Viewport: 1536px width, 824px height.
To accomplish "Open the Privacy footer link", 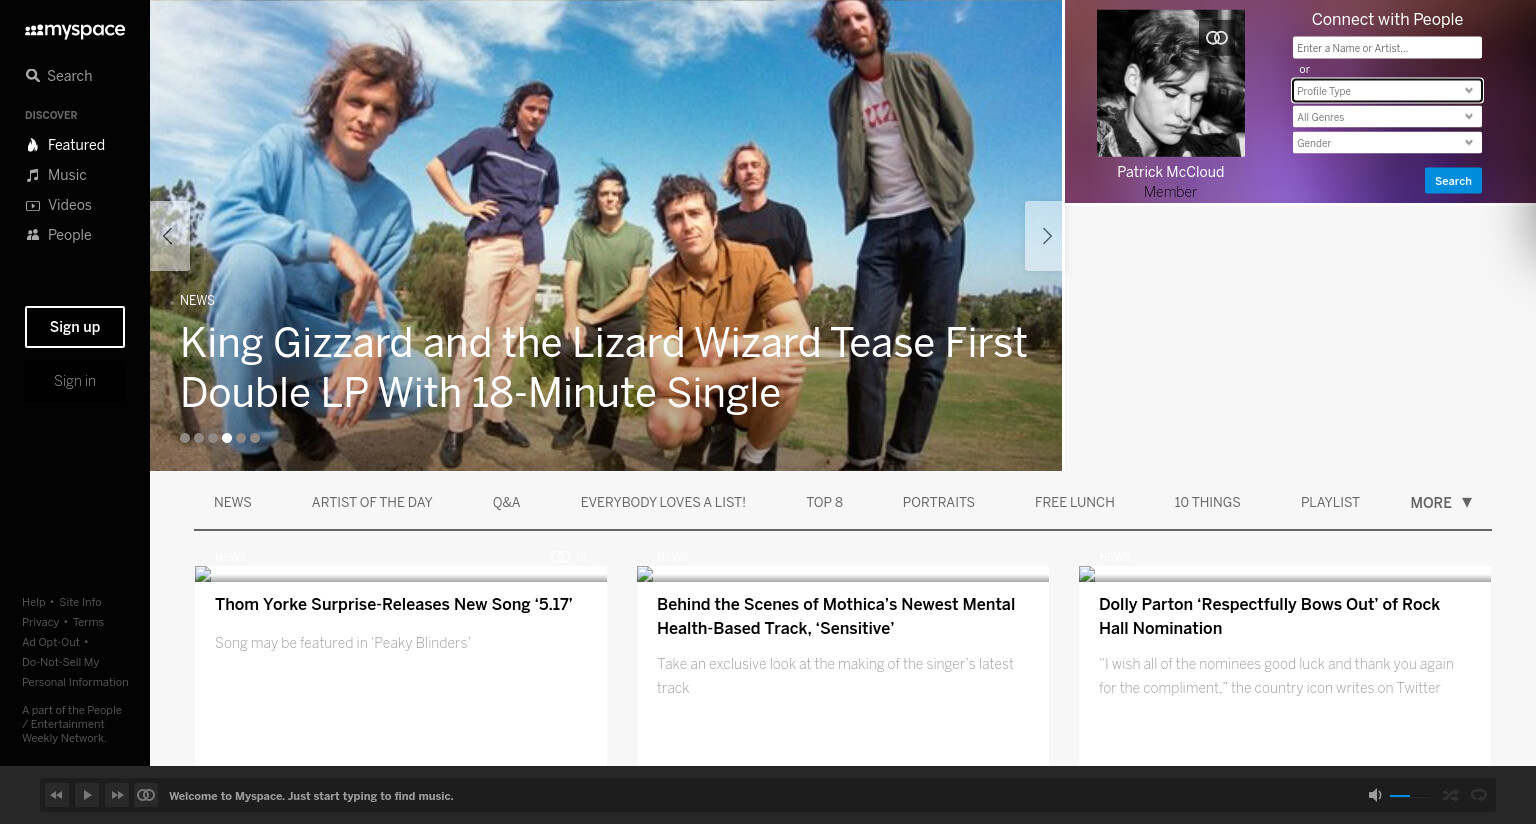I will click(x=41, y=622).
